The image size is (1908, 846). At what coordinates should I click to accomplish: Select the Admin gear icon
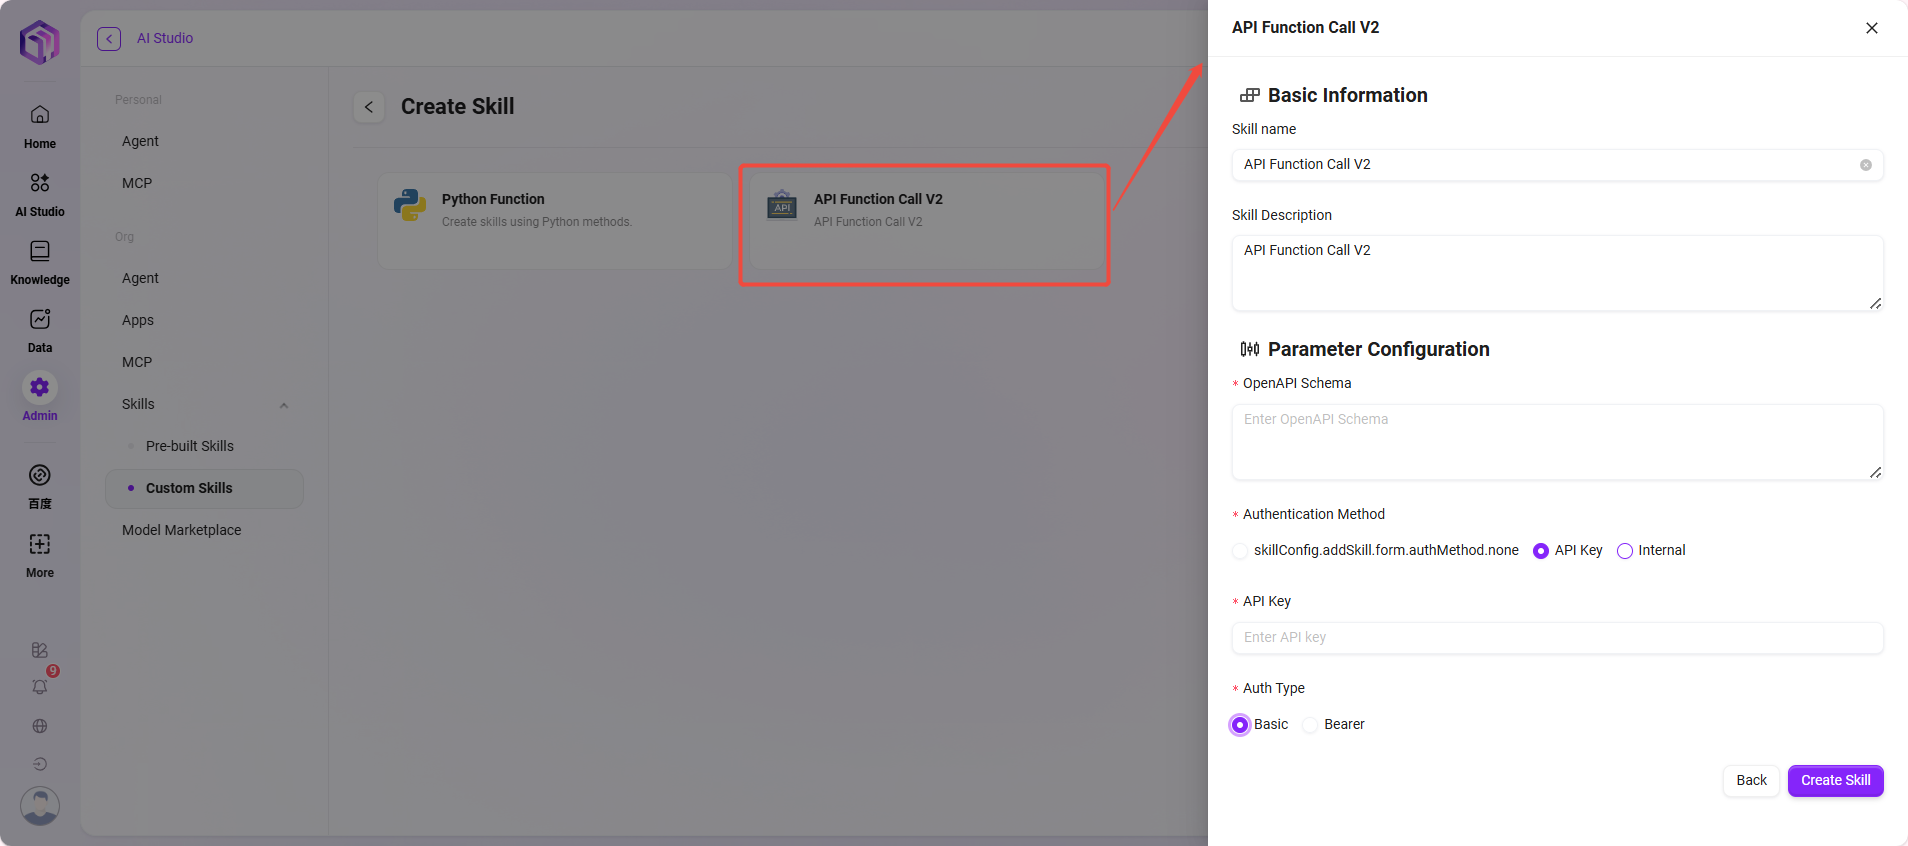(40, 387)
